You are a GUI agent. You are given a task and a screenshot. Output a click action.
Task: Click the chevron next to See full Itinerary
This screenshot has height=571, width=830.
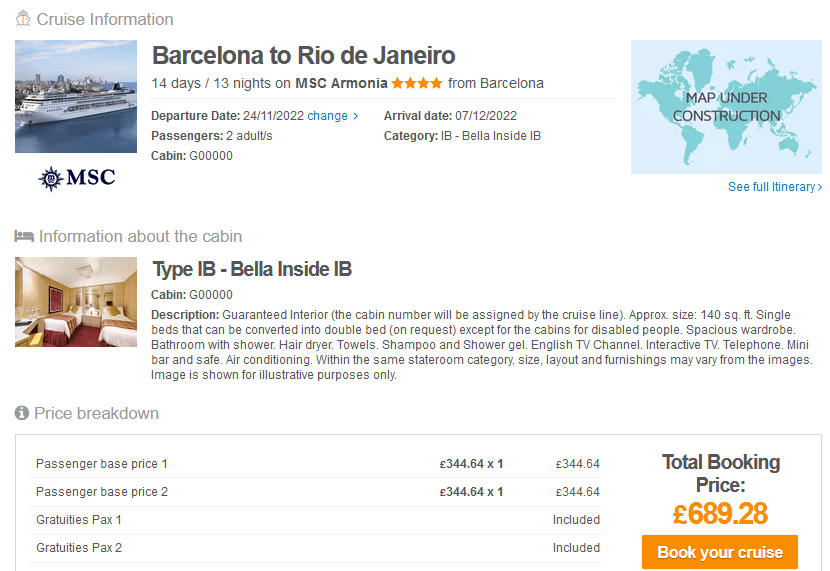(820, 187)
